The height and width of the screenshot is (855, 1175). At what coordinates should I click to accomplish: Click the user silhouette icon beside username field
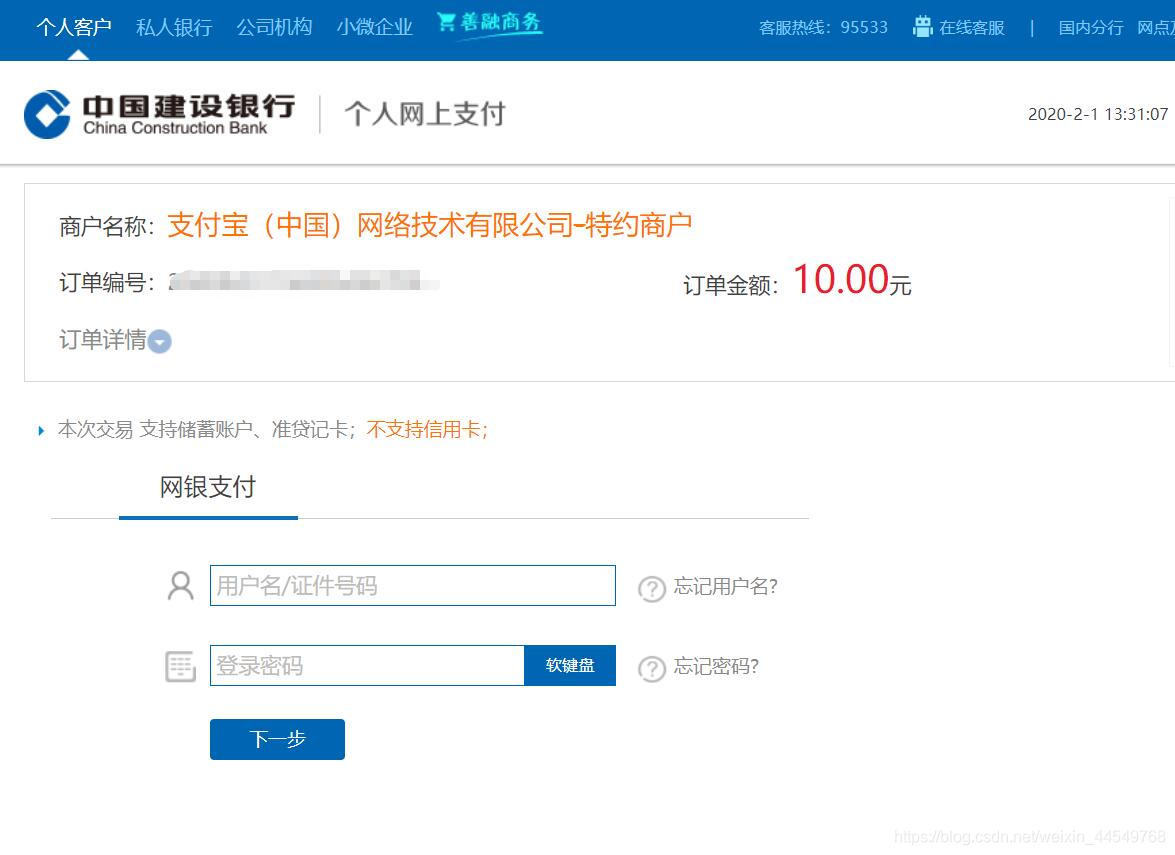pos(181,586)
